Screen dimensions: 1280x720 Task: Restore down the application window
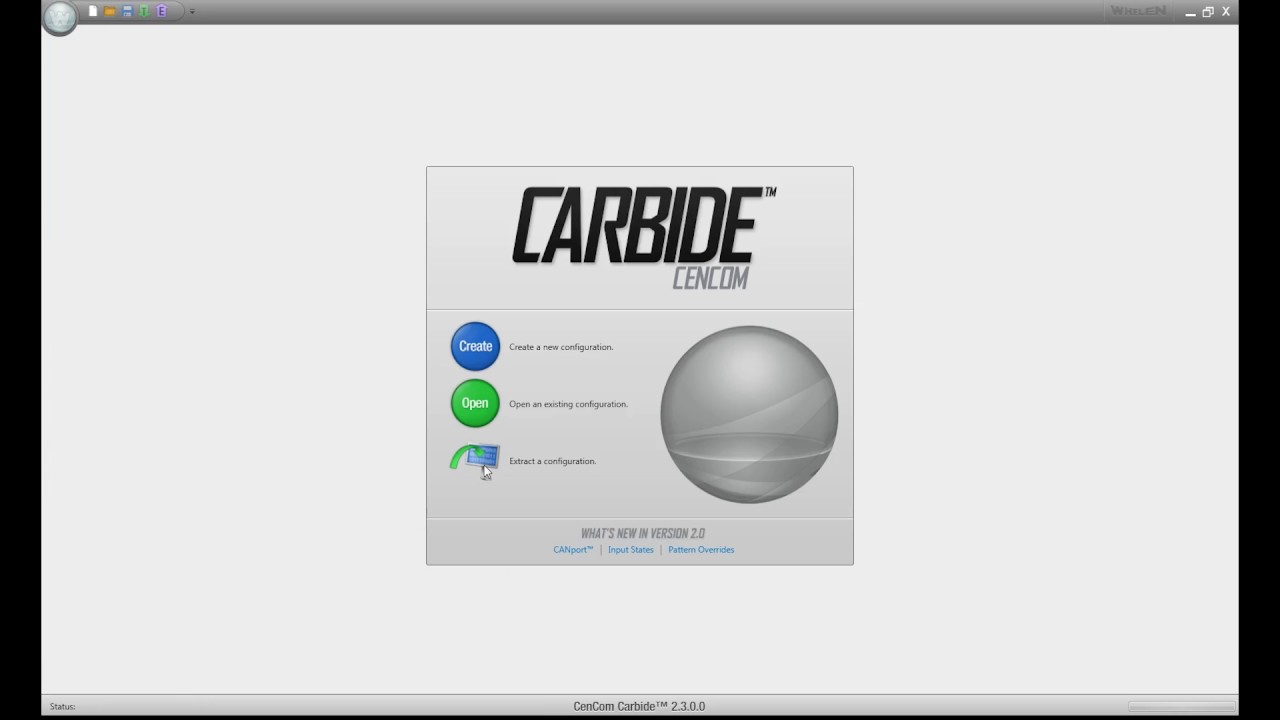click(1208, 12)
